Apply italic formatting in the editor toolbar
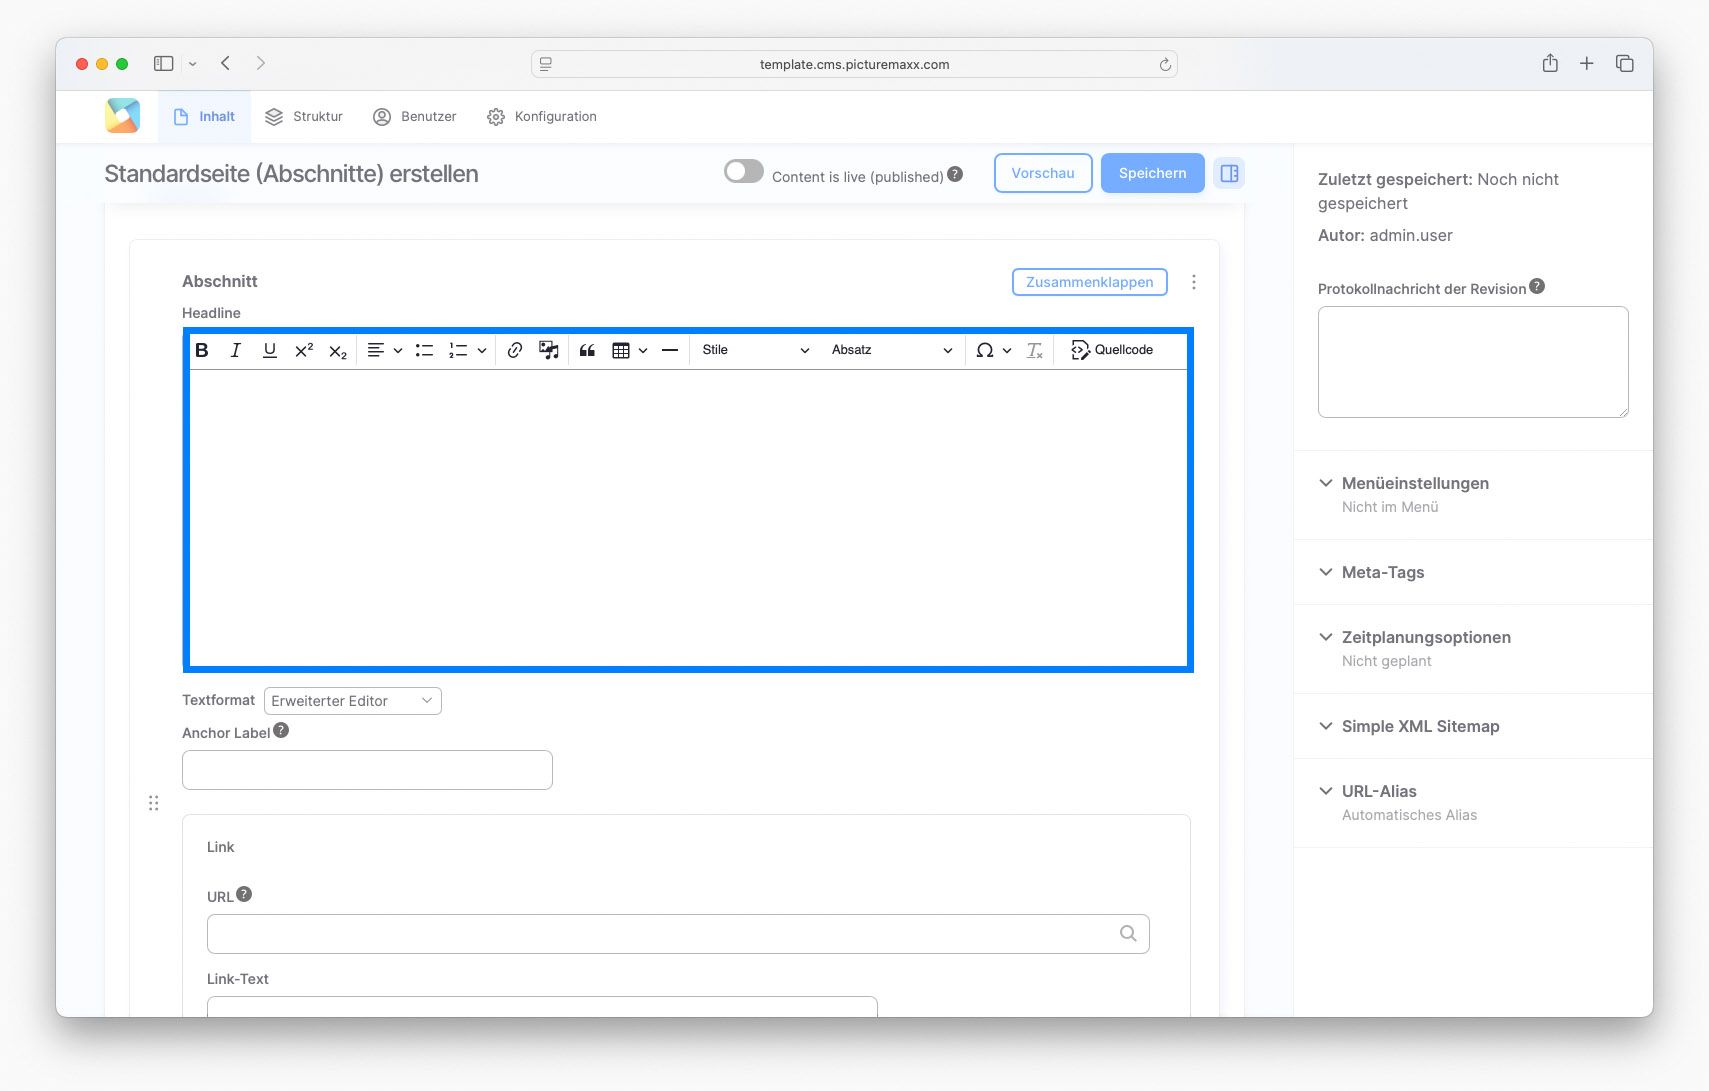The image size is (1709, 1091). tap(236, 350)
